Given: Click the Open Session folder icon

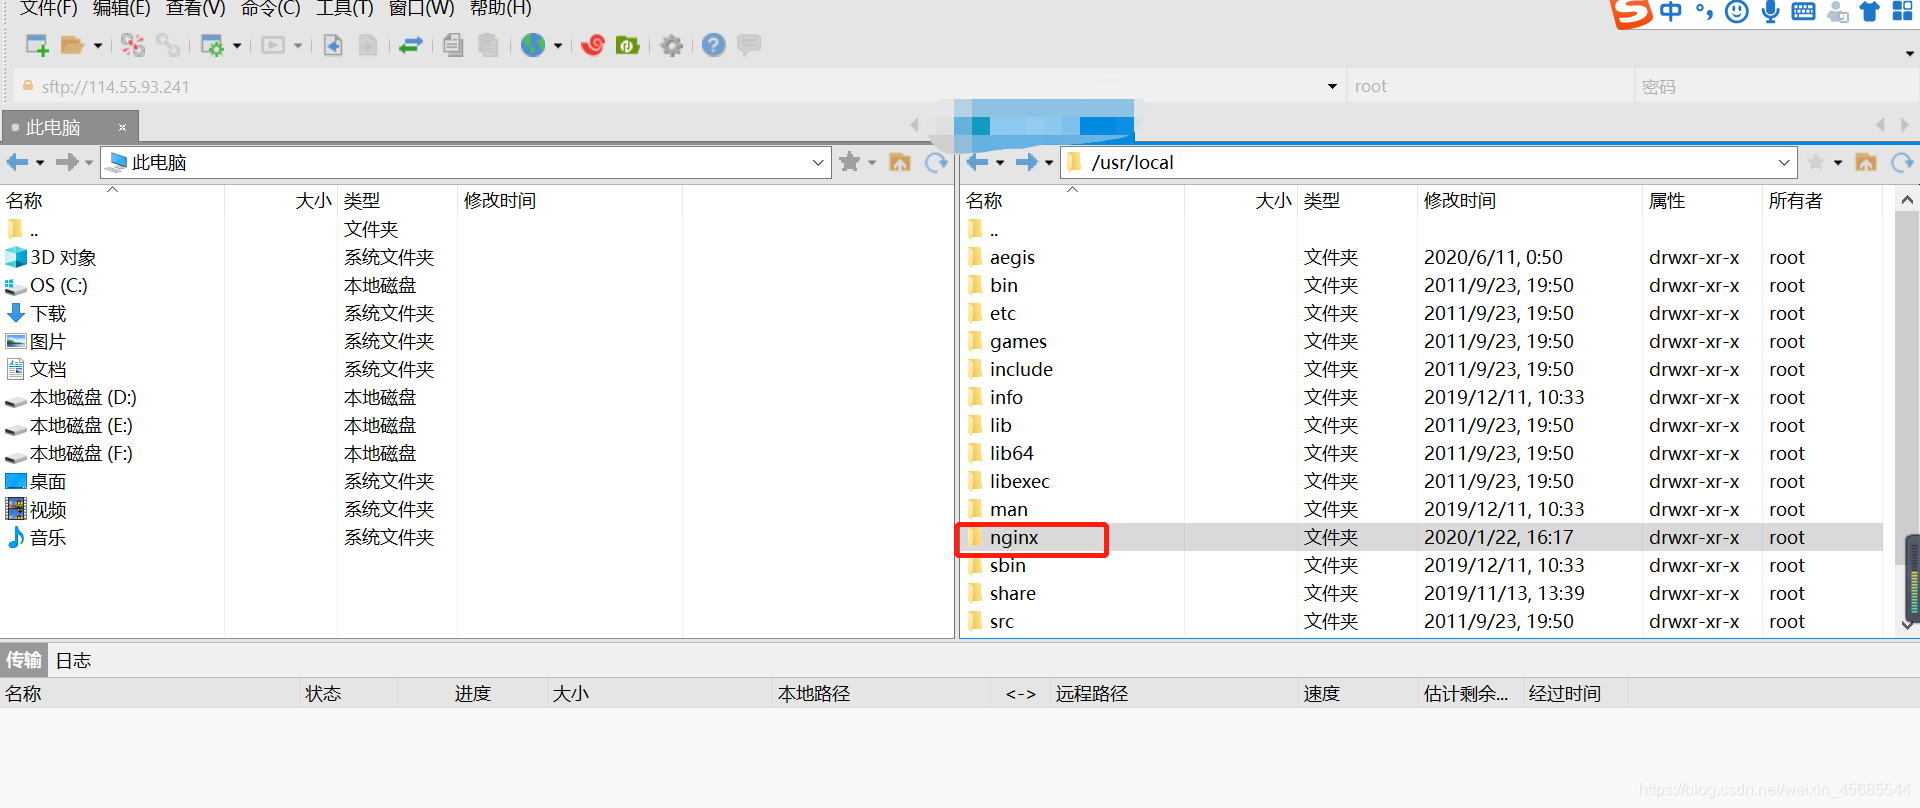Looking at the screenshot, I should click(x=72, y=45).
